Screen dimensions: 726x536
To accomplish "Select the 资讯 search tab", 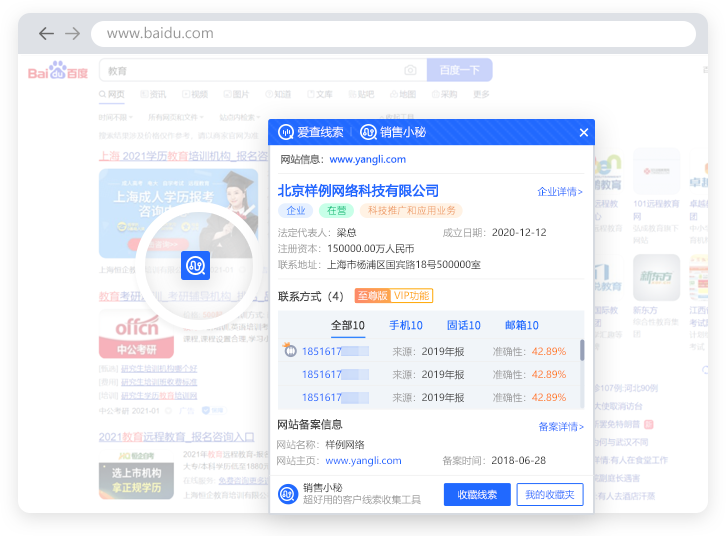I will coord(153,94).
